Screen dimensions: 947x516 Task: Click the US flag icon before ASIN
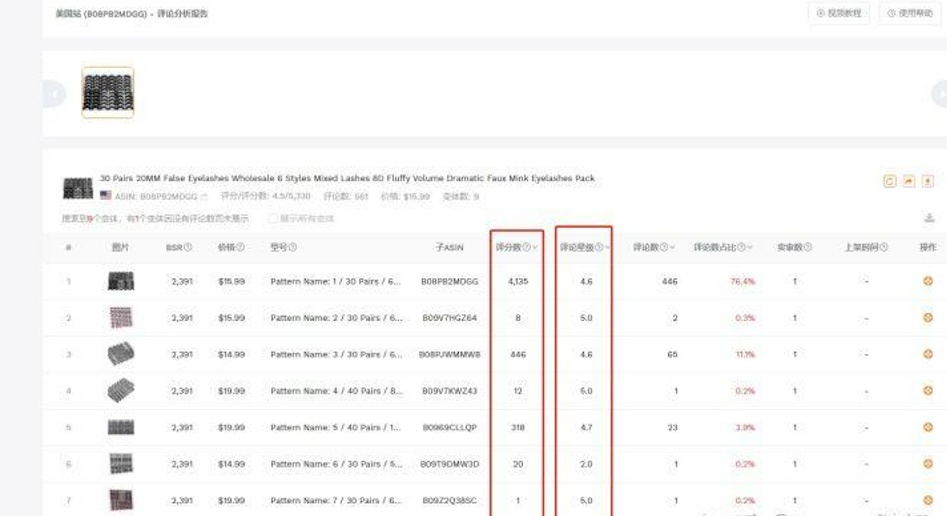pos(106,195)
